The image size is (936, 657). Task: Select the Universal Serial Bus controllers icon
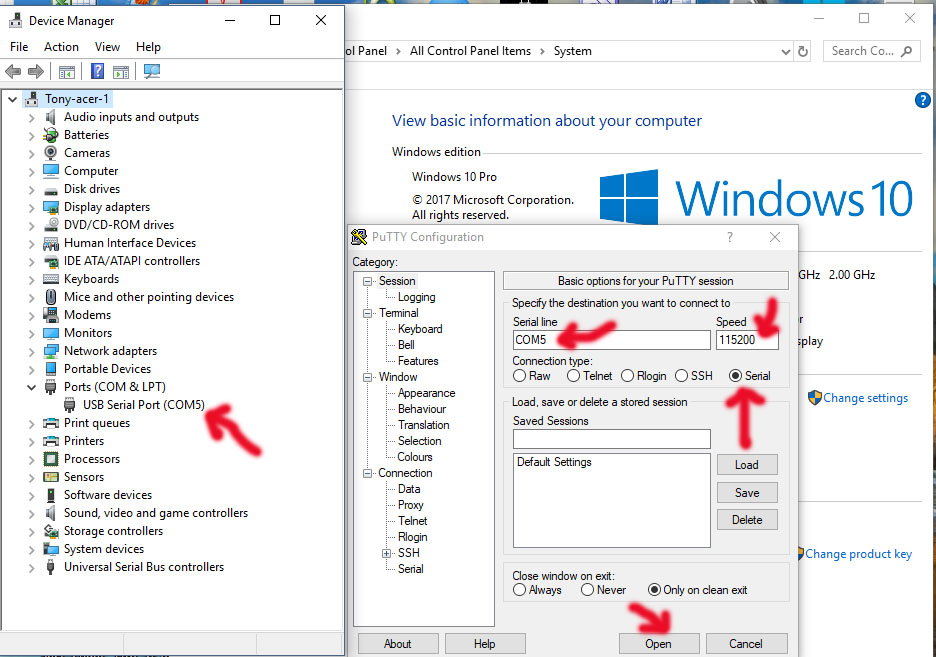click(51, 567)
